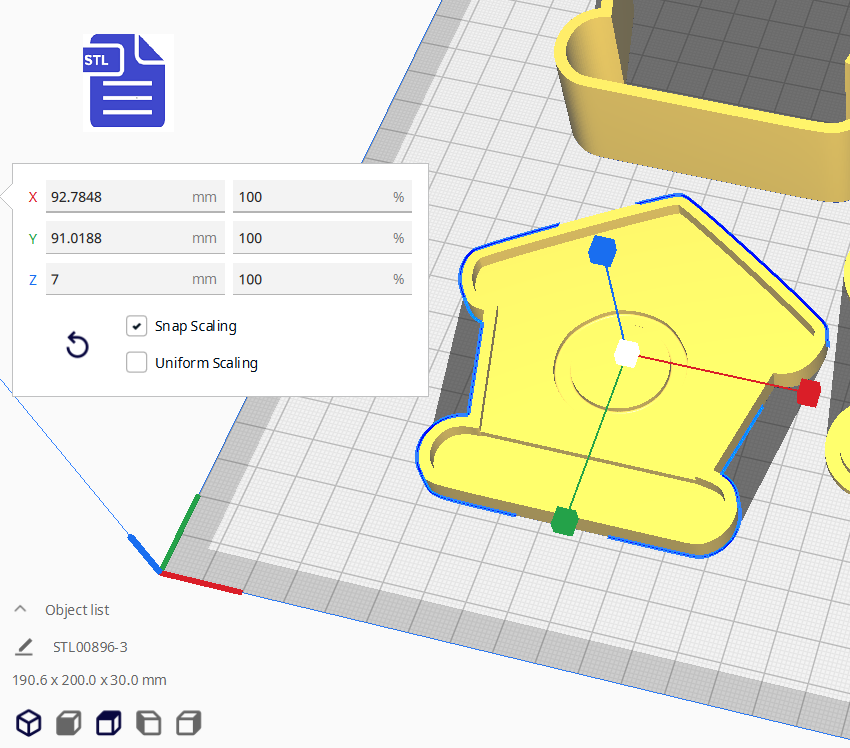This screenshot has height=748, width=850.
Task: Switch to the 3D view cube icon
Action: pos(28,722)
